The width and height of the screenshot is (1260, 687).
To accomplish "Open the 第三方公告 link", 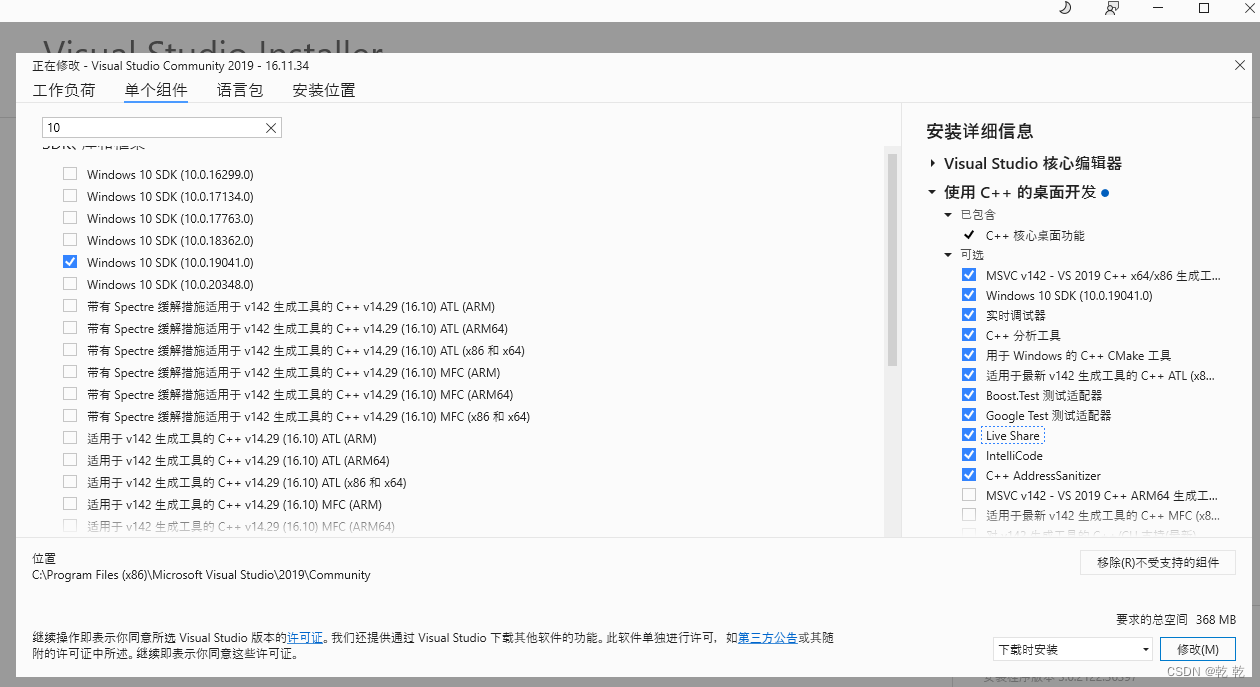I will [x=767, y=637].
